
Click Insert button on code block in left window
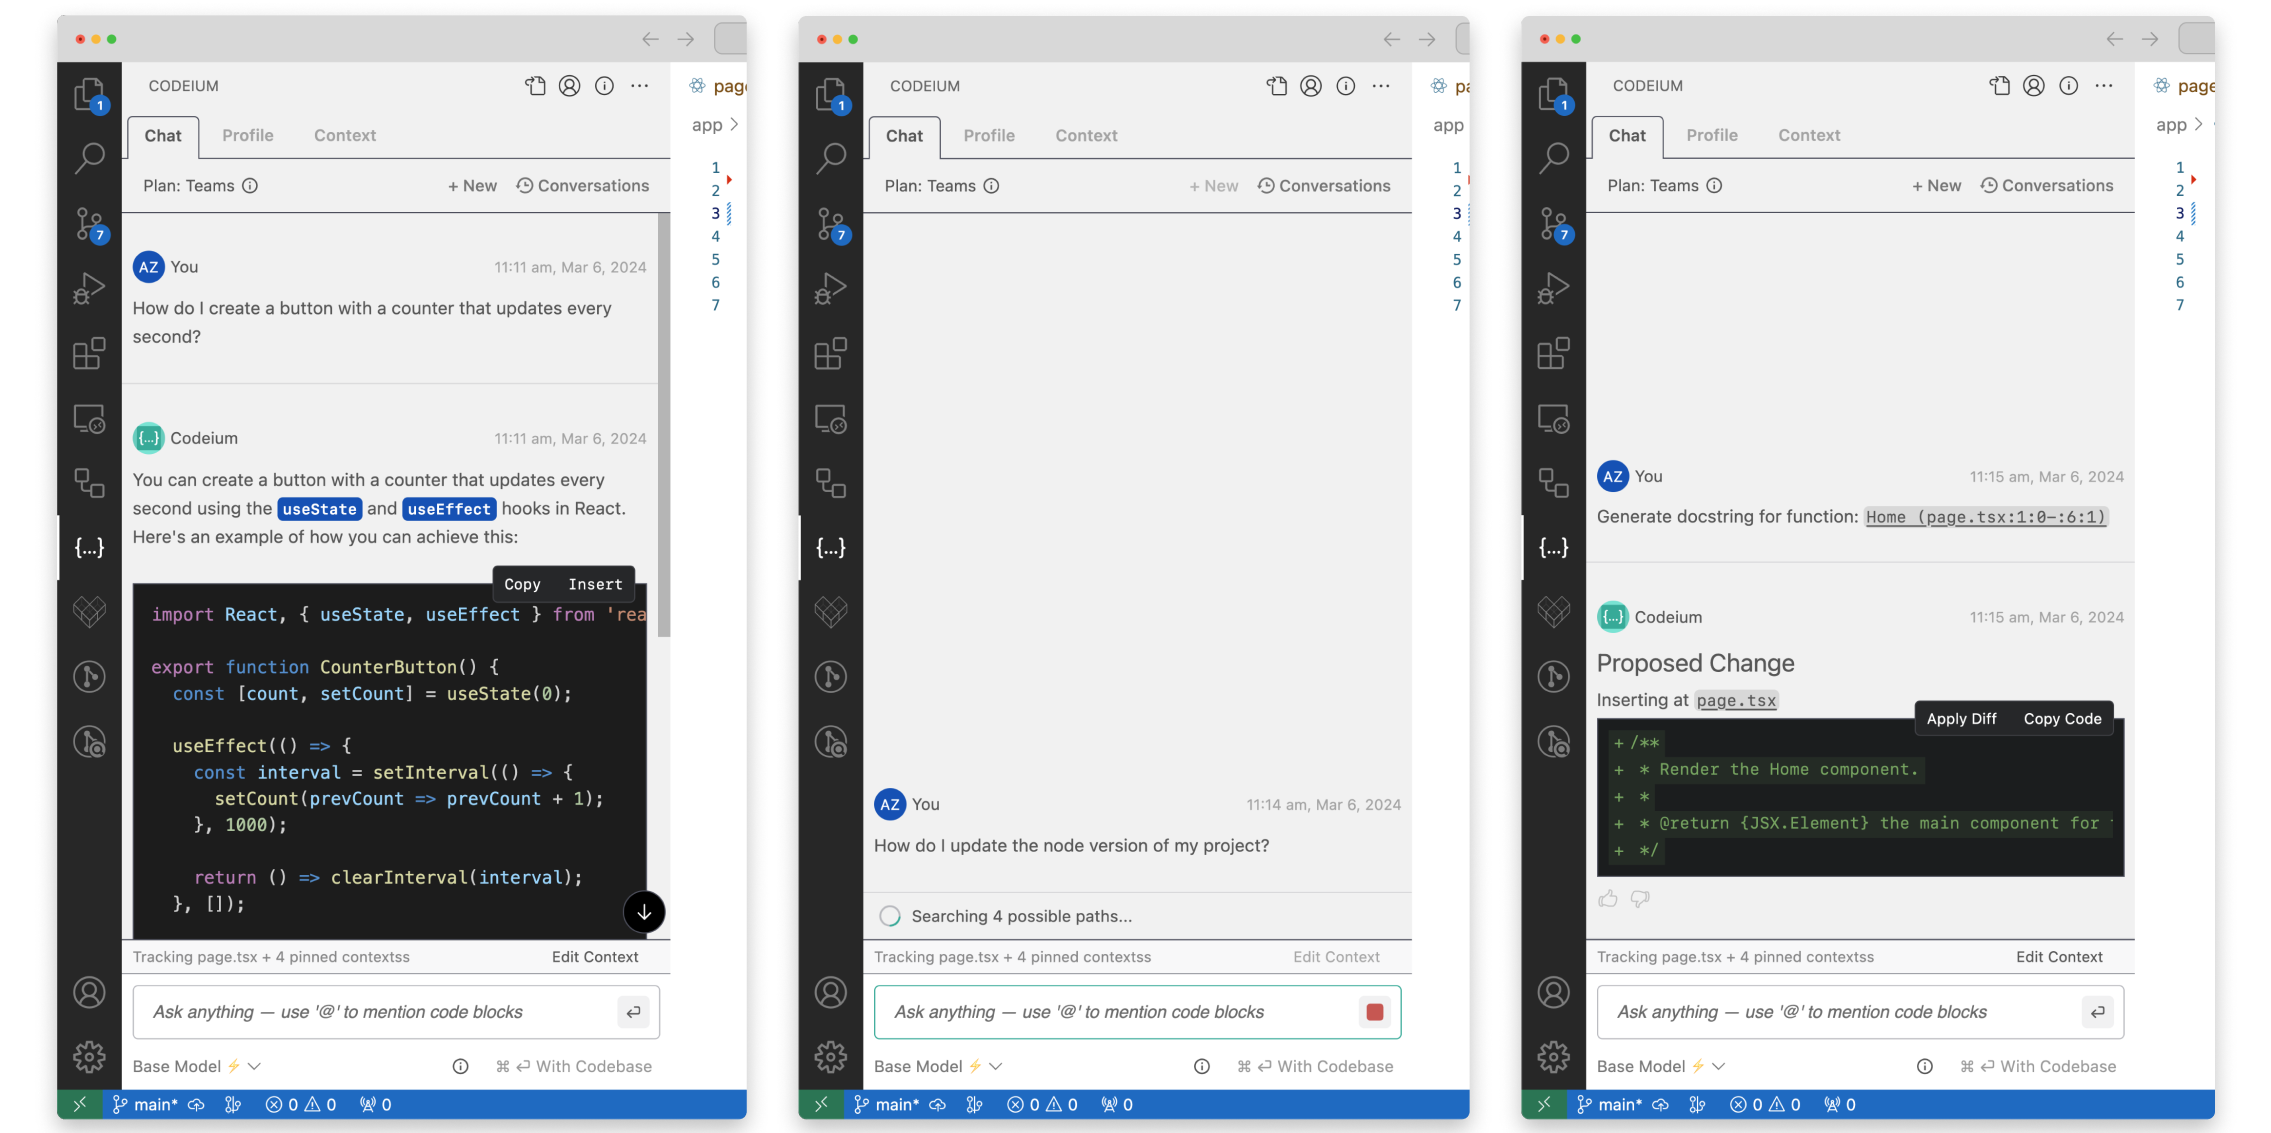tap(595, 584)
